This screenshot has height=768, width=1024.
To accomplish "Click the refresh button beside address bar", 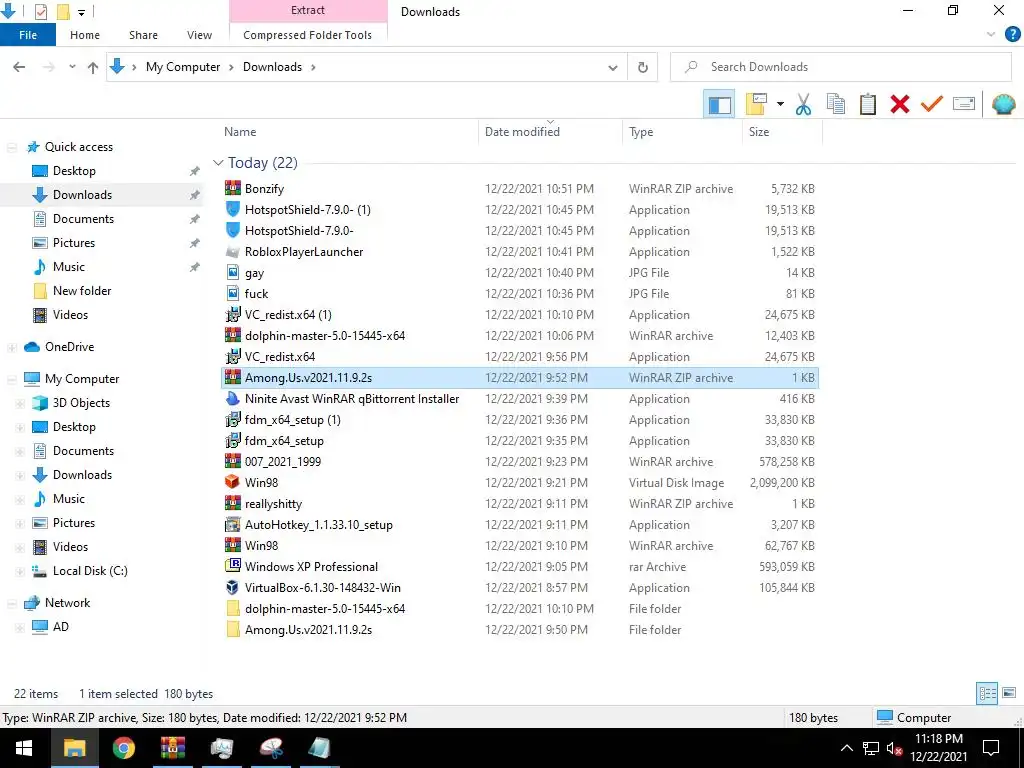I will pos(643,67).
